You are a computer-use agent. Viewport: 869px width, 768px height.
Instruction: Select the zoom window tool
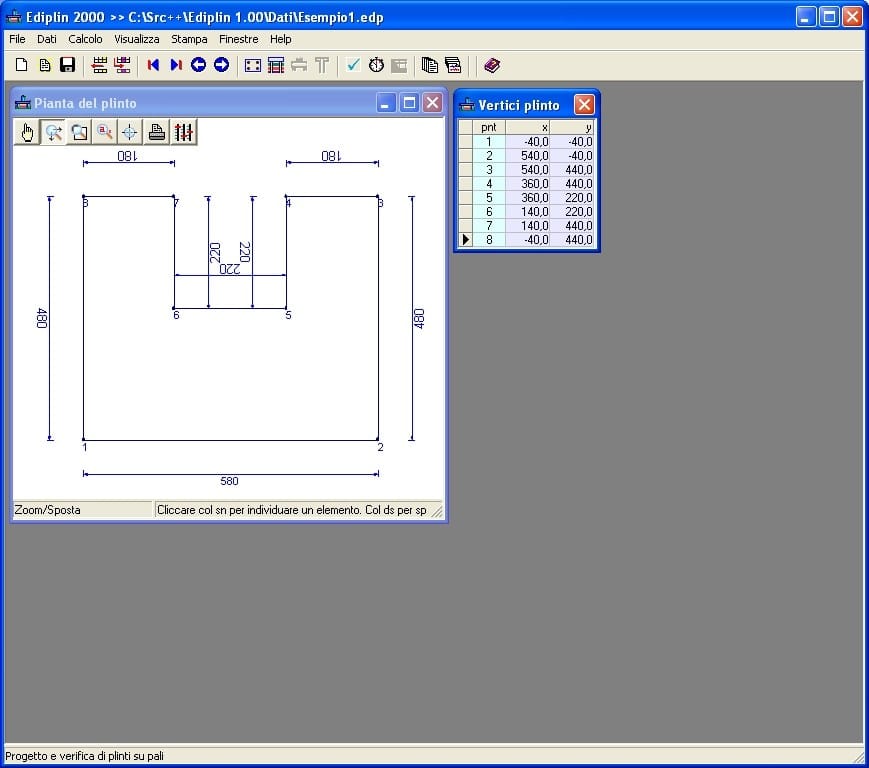(79, 132)
